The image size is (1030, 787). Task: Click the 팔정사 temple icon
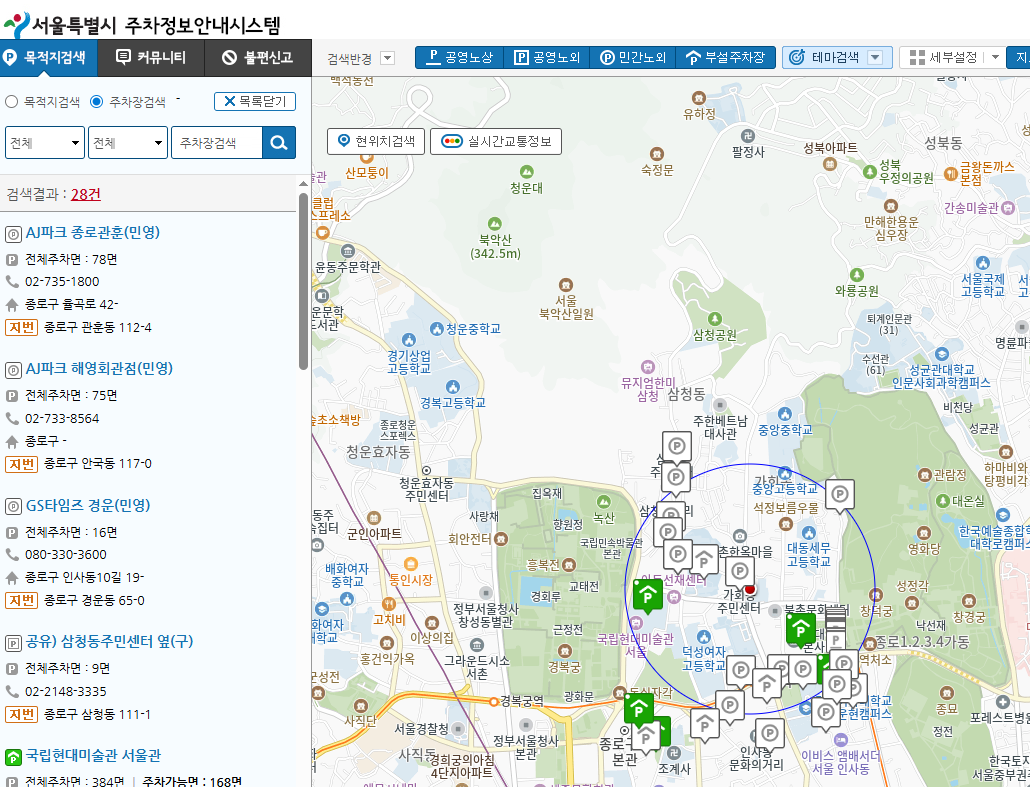coord(748,136)
